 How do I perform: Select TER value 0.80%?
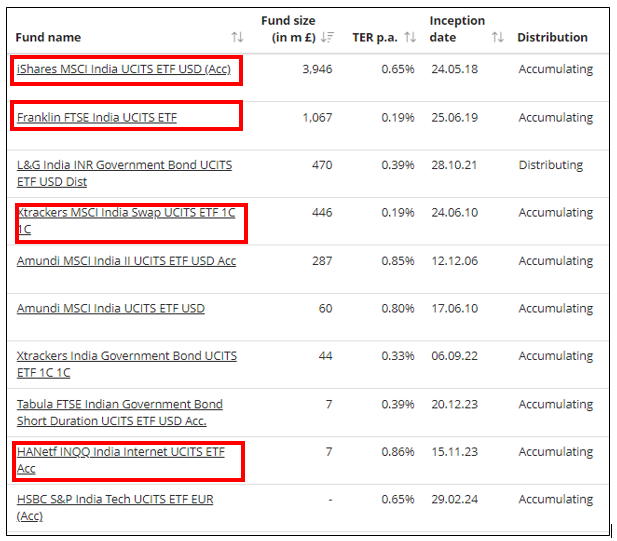tap(398, 309)
